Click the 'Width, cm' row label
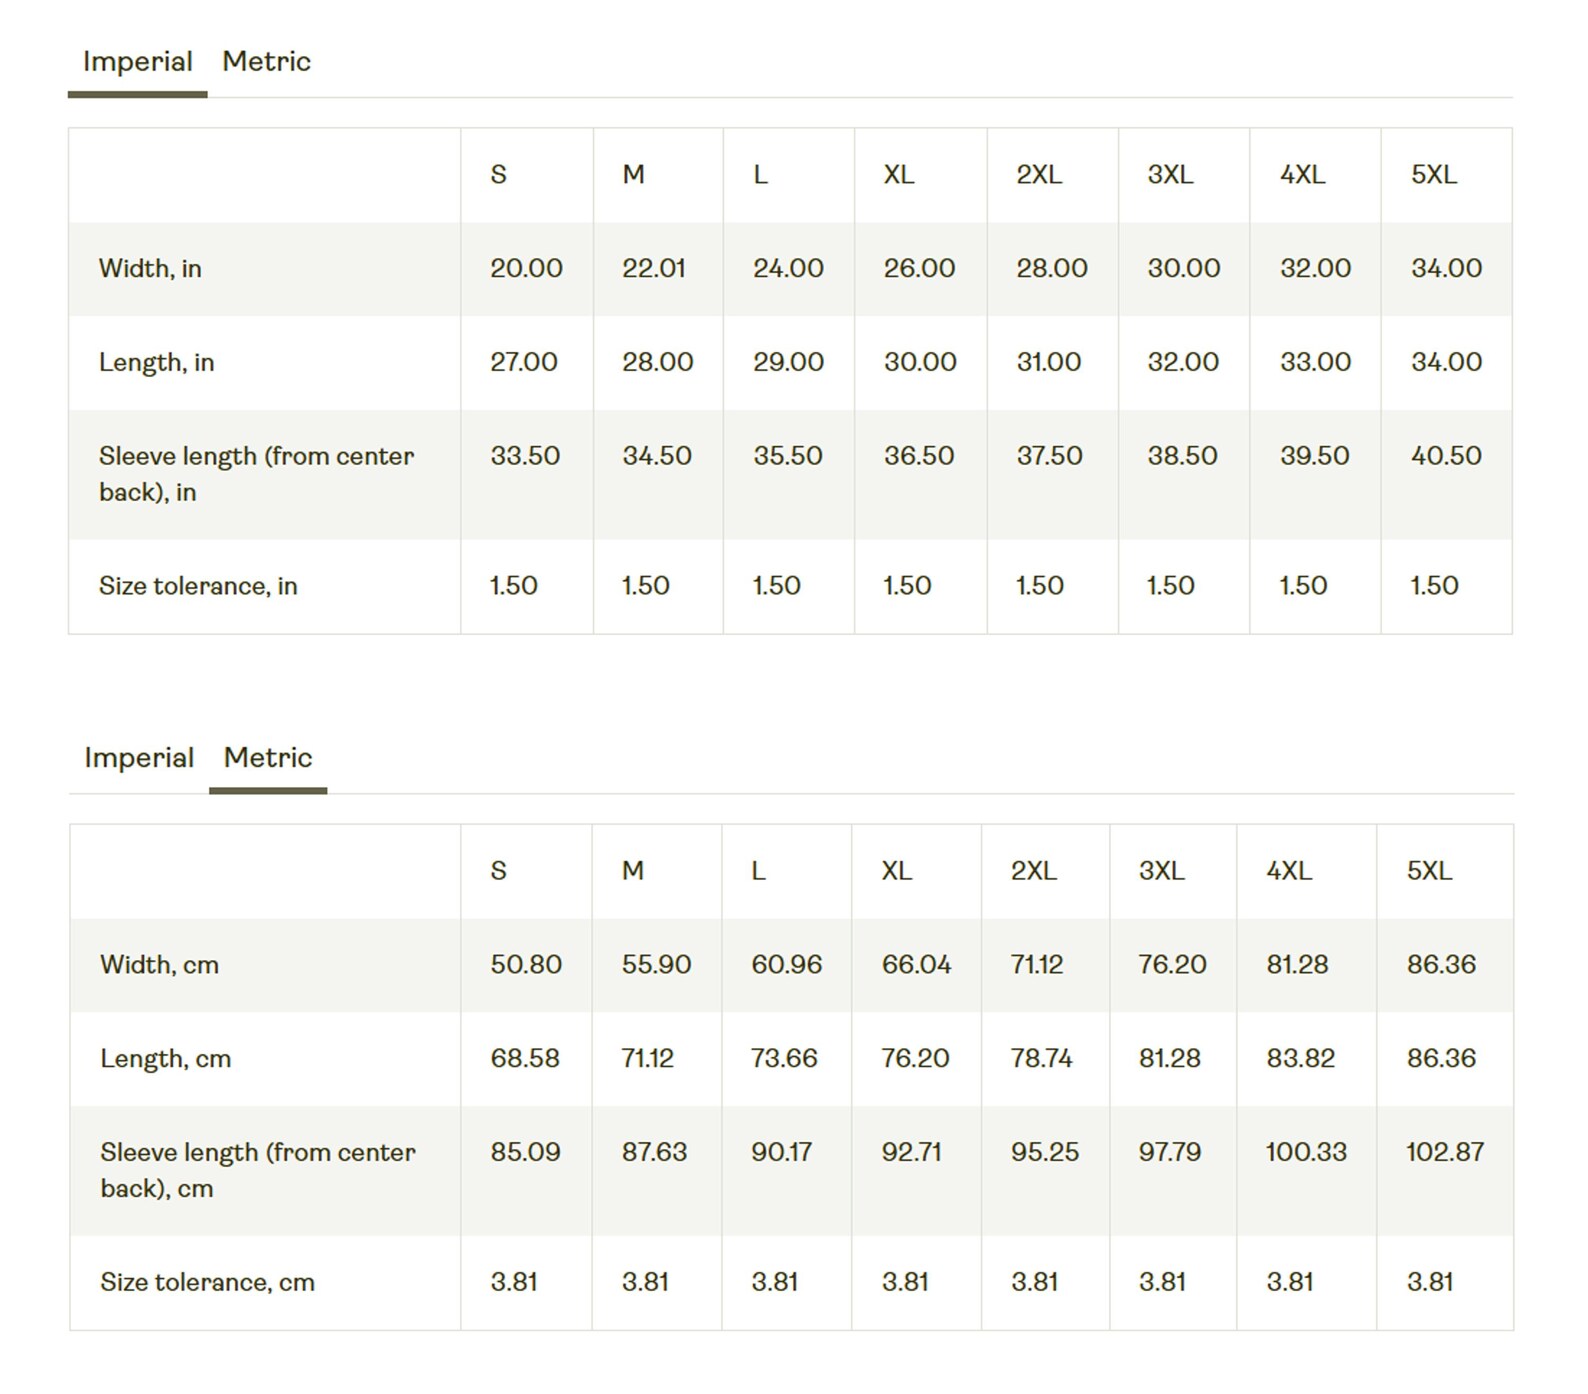This screenshot has width=1588, height=1394. click(159, 965)
